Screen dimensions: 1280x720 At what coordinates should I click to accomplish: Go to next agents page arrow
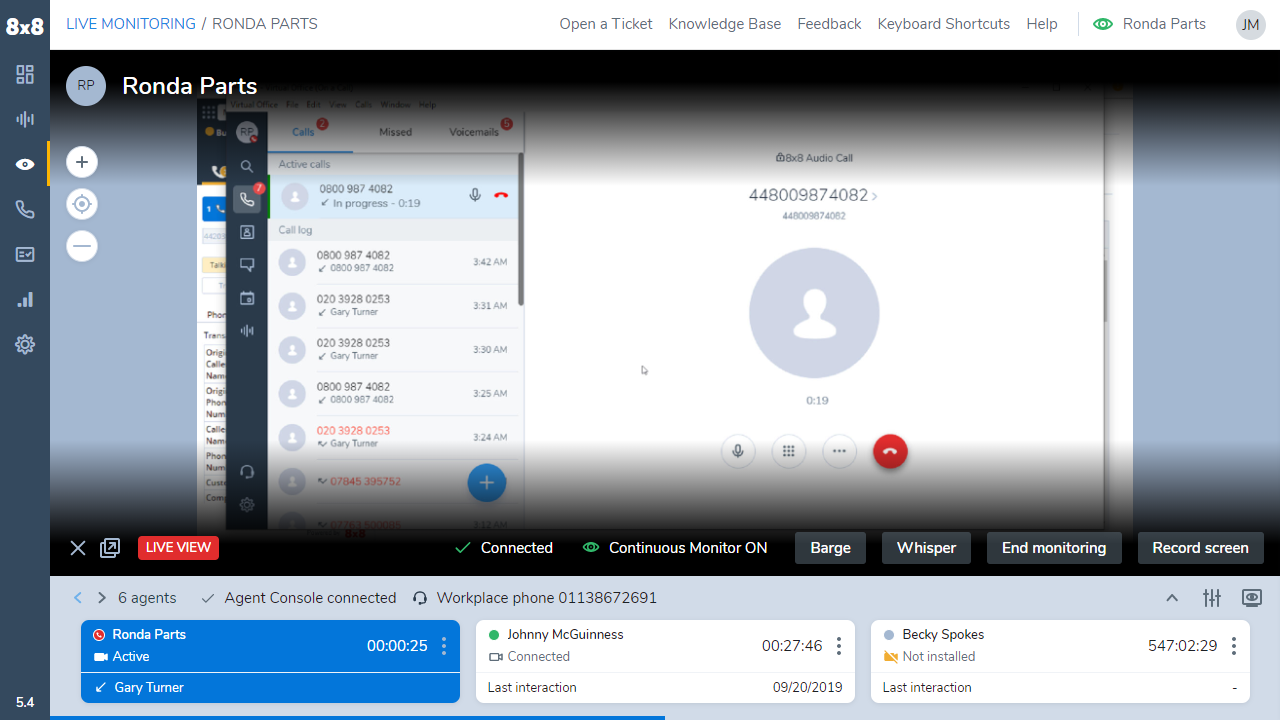(x=101, y=598)
